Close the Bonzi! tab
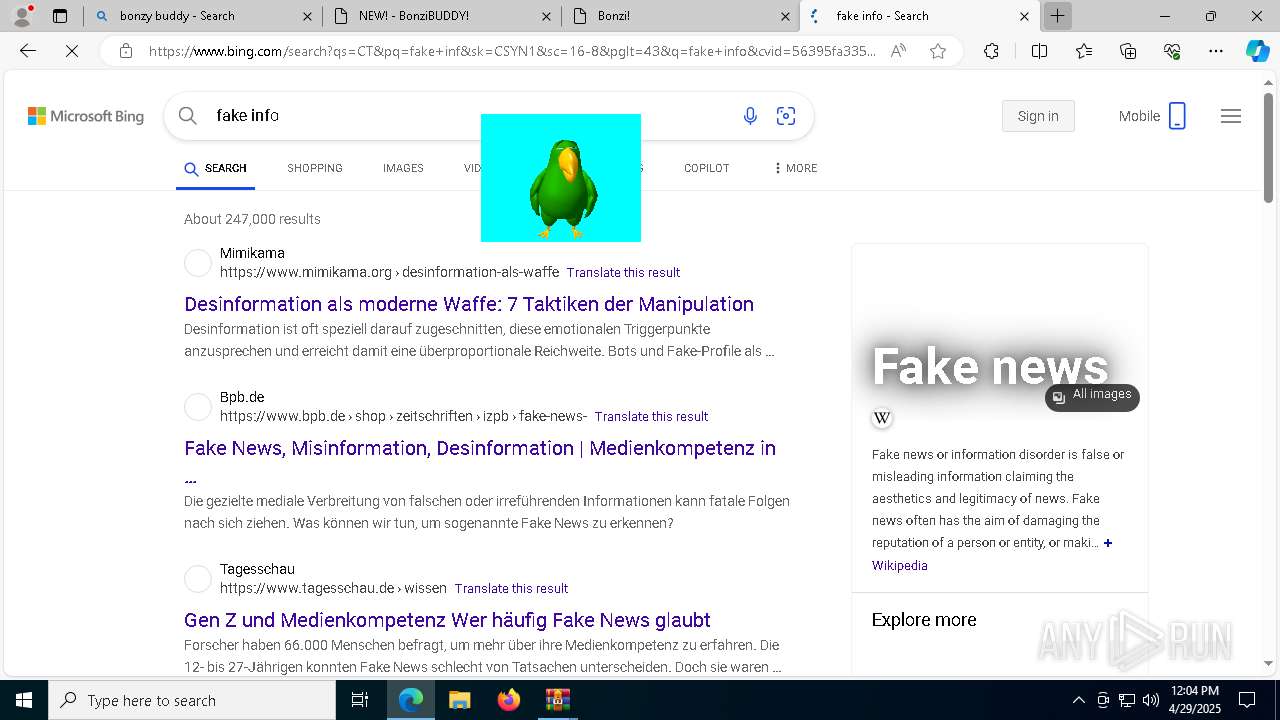 [x=784, y=16]
